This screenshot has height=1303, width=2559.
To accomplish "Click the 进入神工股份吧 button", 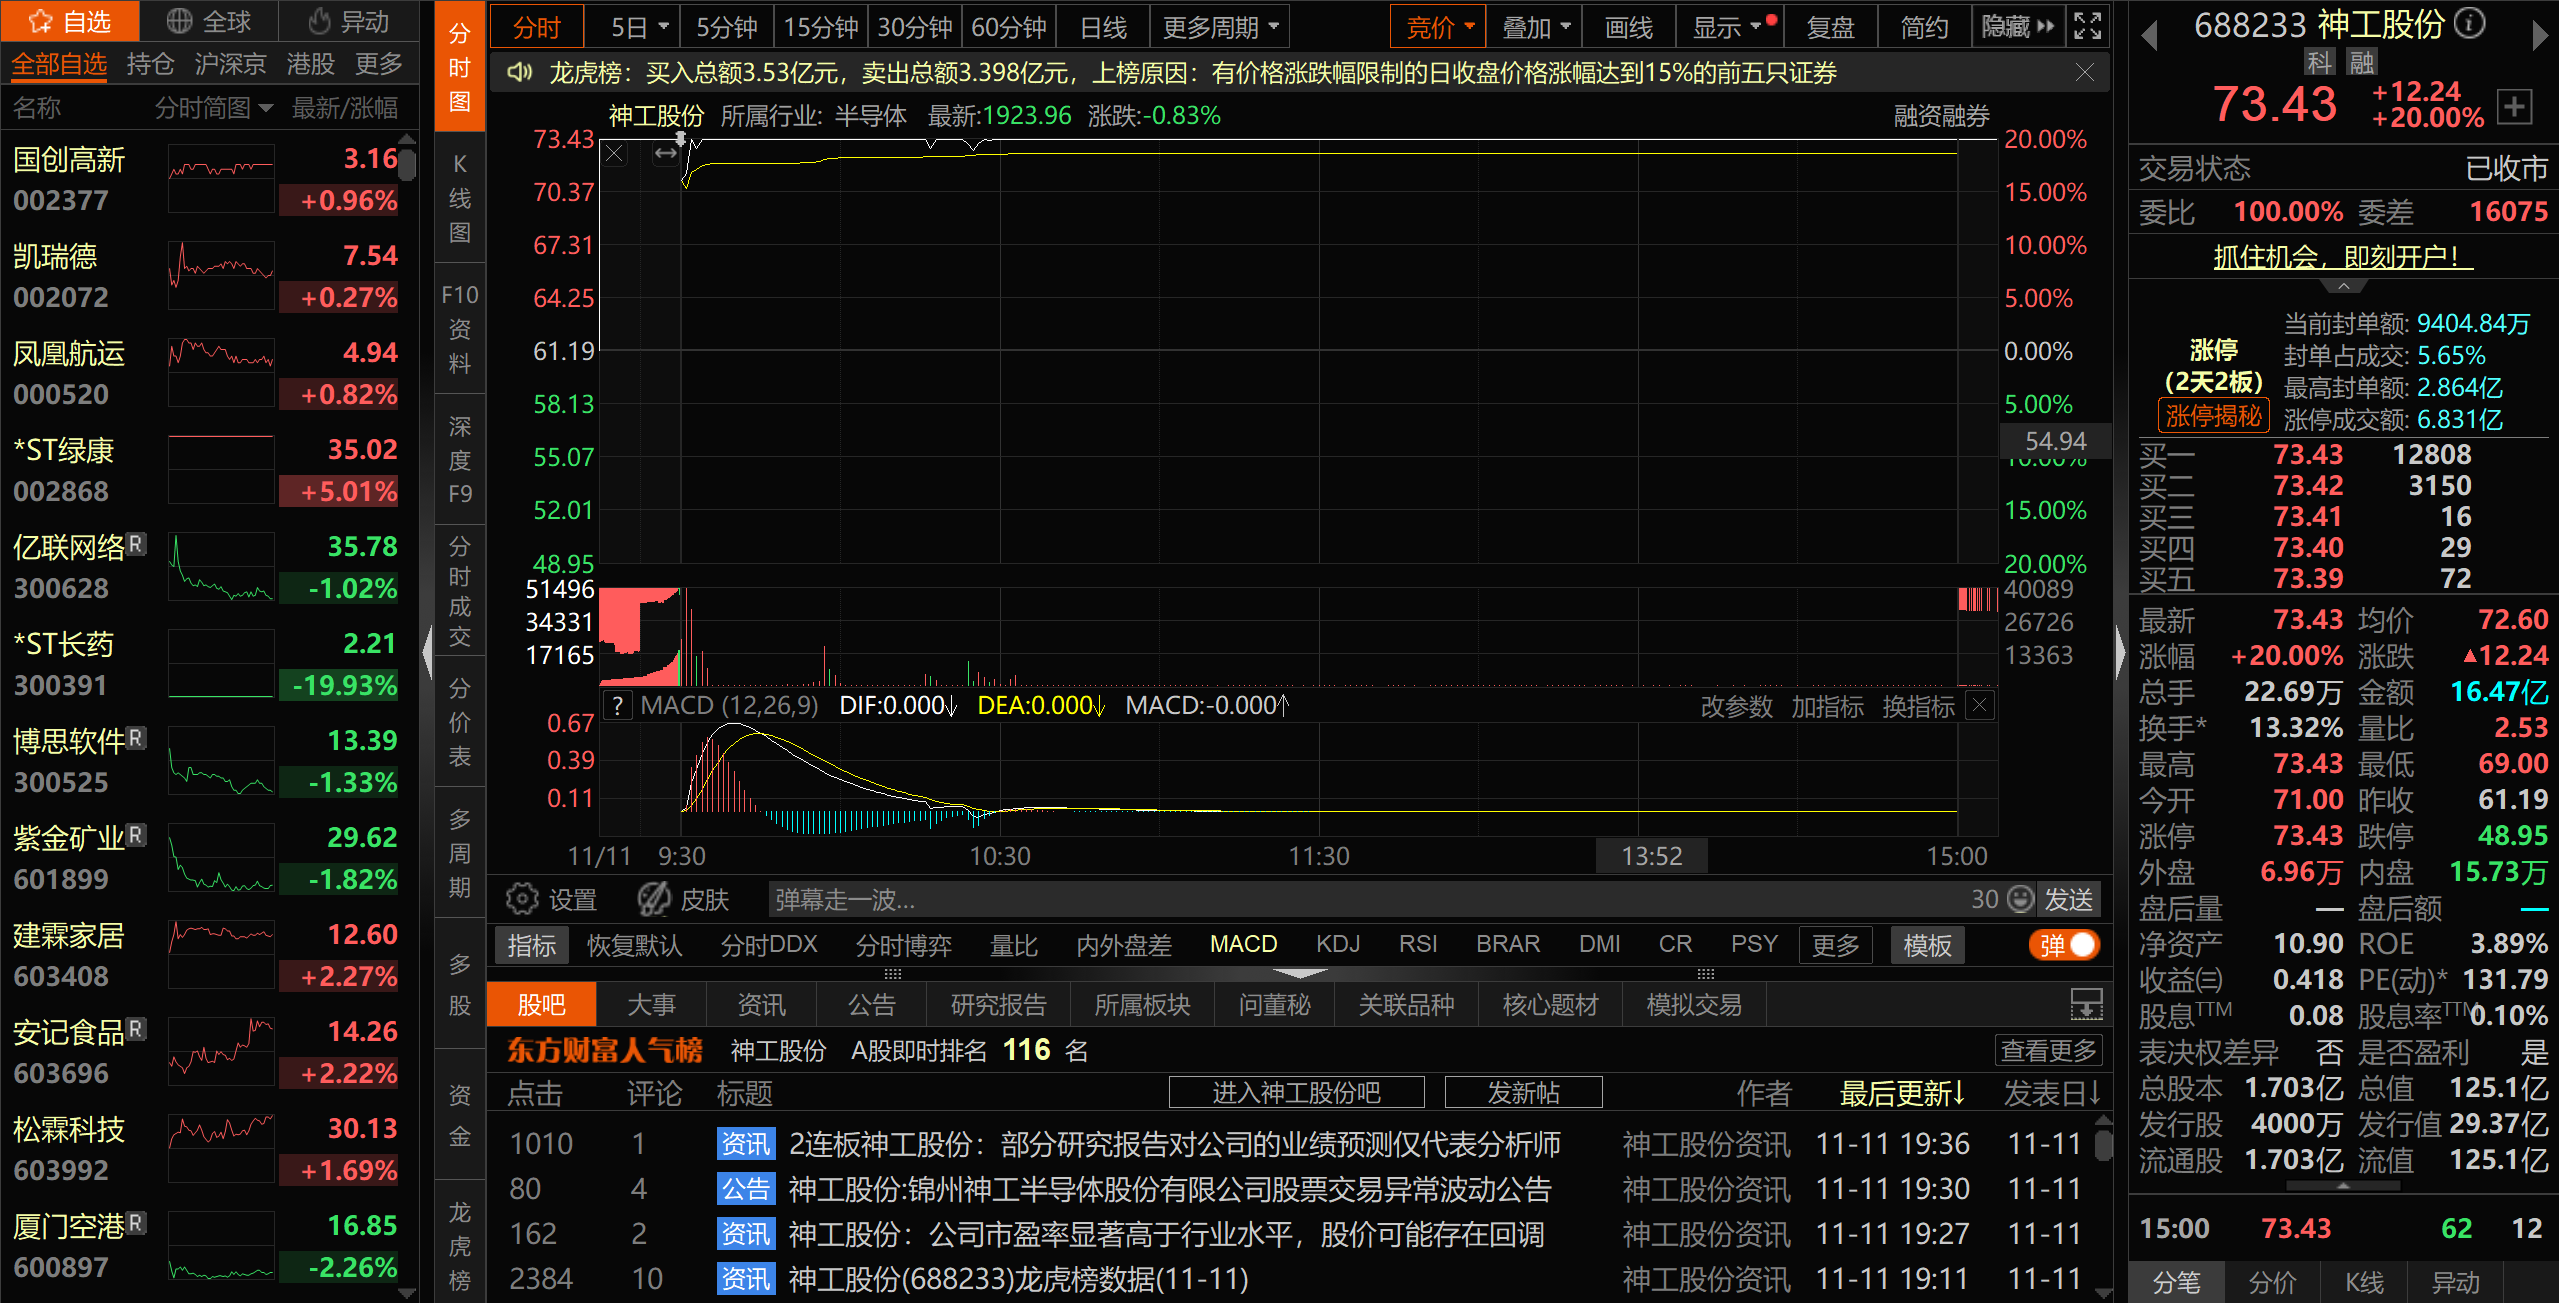I will (x=1296, y=1092).
